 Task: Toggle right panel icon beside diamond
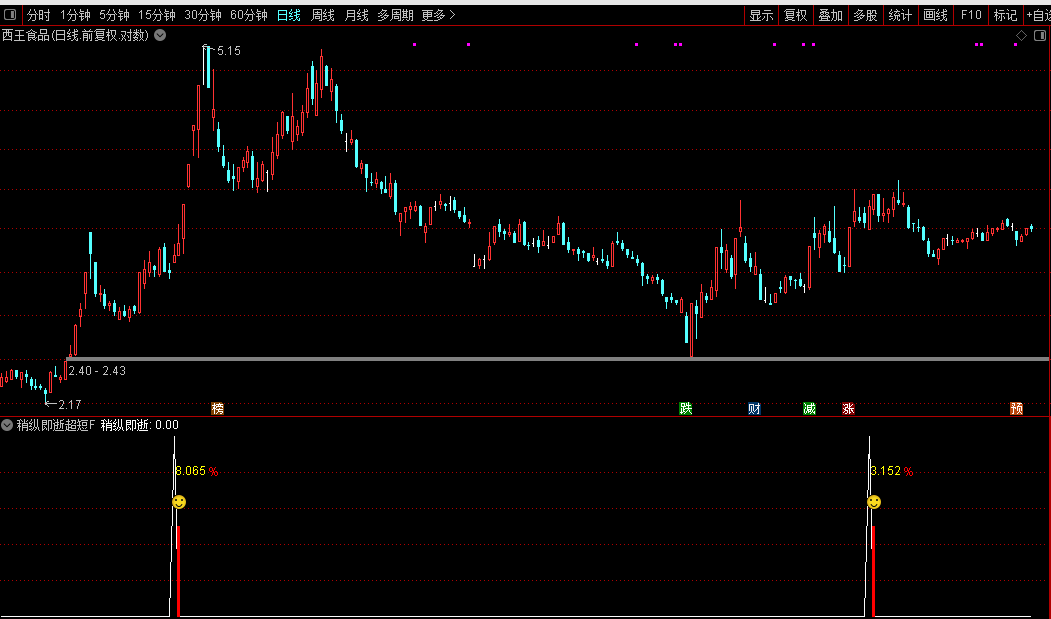(1039, 36)
